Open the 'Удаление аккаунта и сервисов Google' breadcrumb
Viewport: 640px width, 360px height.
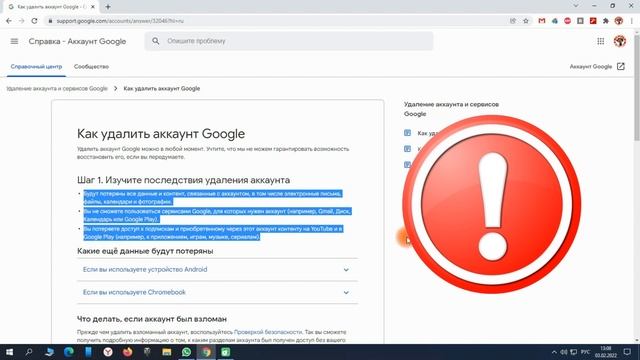(x=57, y=89)
